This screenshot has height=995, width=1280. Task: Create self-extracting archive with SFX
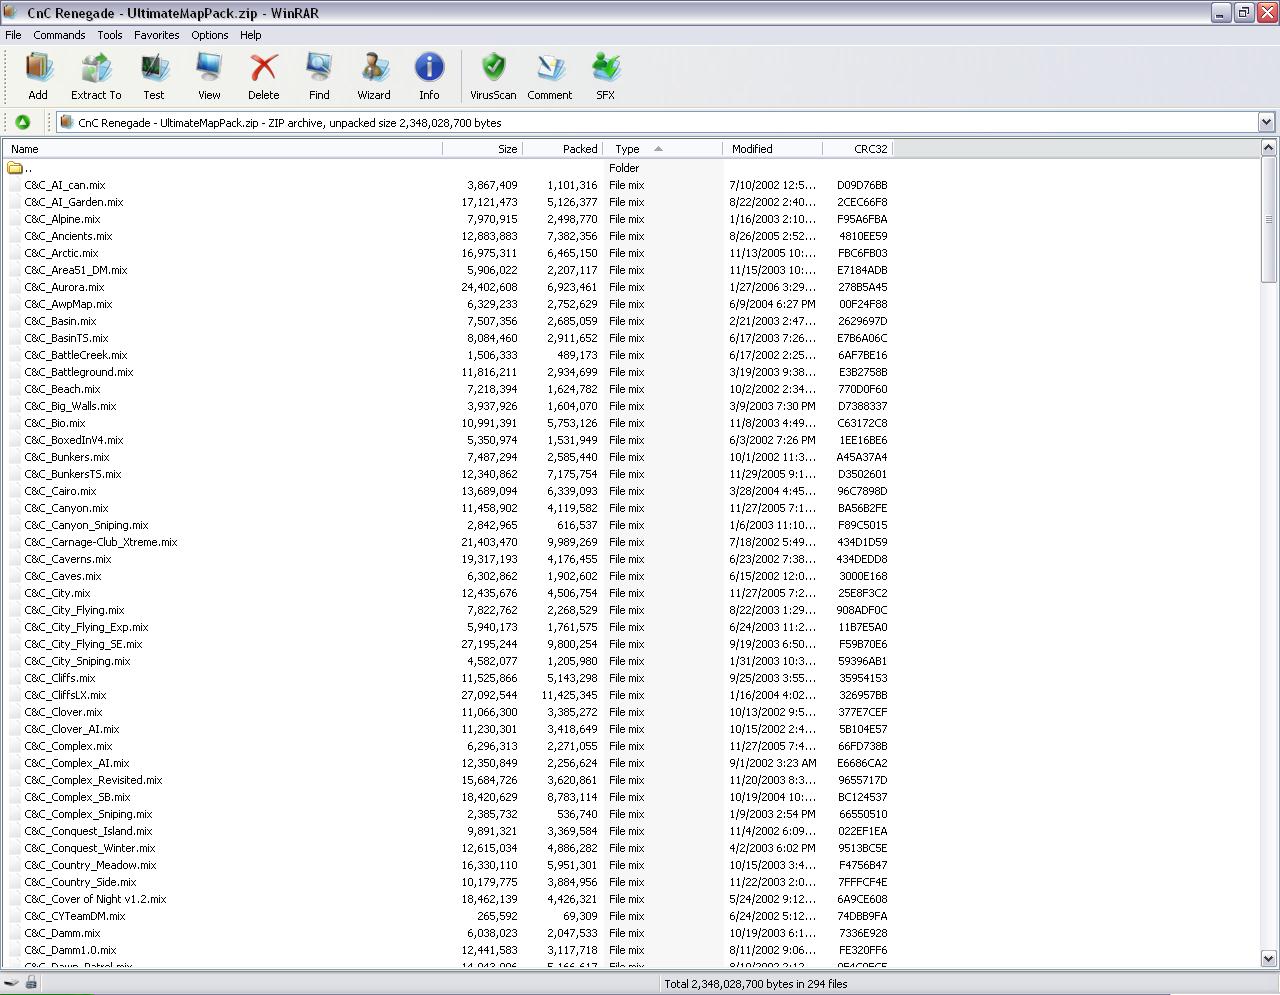pos(605,77)
